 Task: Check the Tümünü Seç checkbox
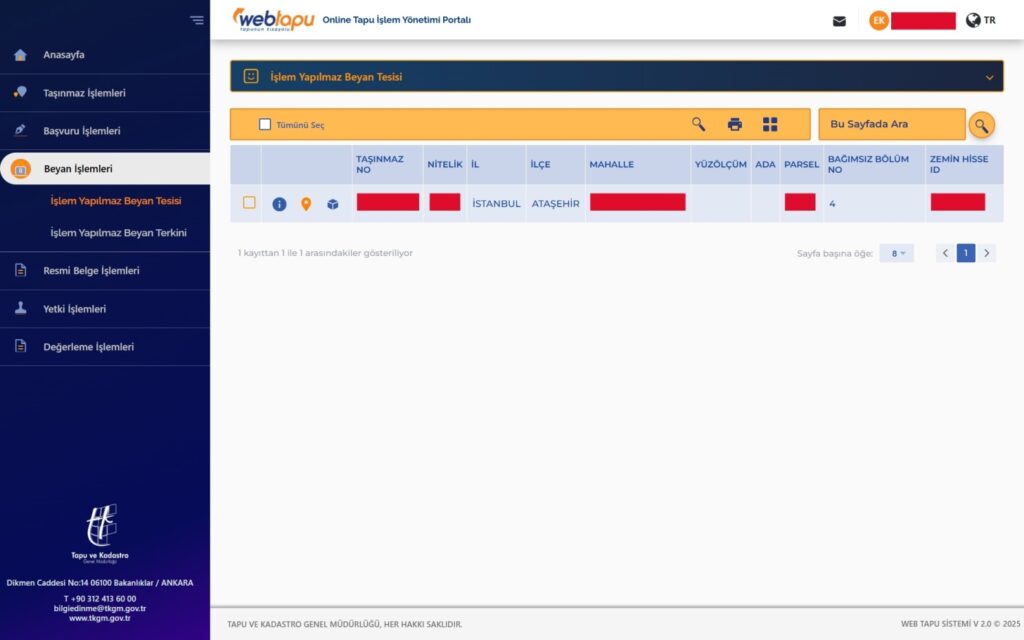265,125
